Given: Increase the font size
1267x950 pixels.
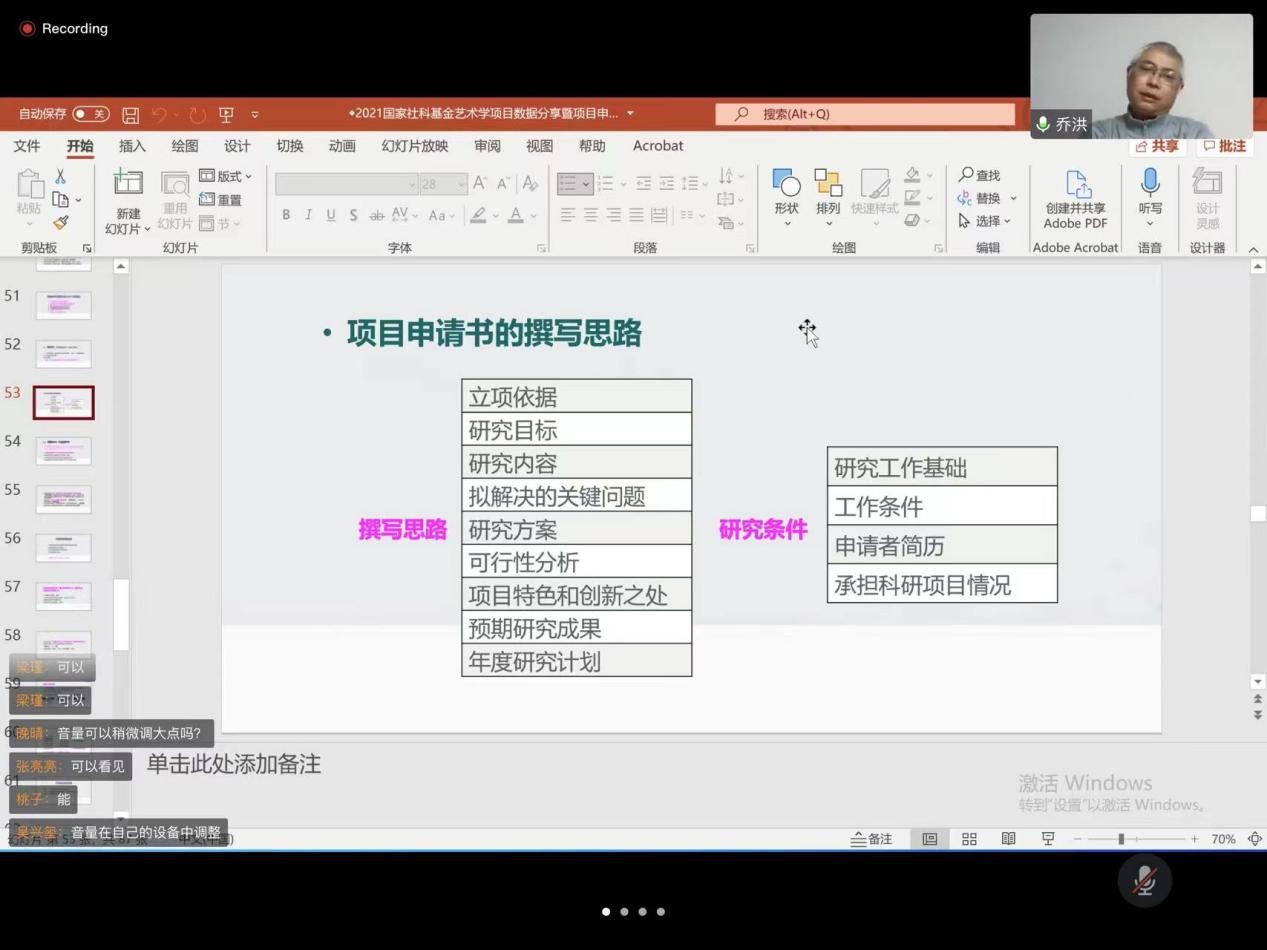Looking at the screenshot, I should [480, 183].
